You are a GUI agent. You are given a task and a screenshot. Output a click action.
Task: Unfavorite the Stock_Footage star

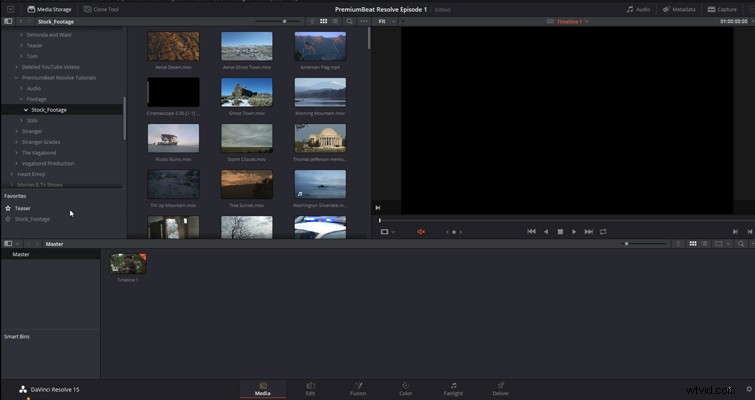[x=8, y=219]
